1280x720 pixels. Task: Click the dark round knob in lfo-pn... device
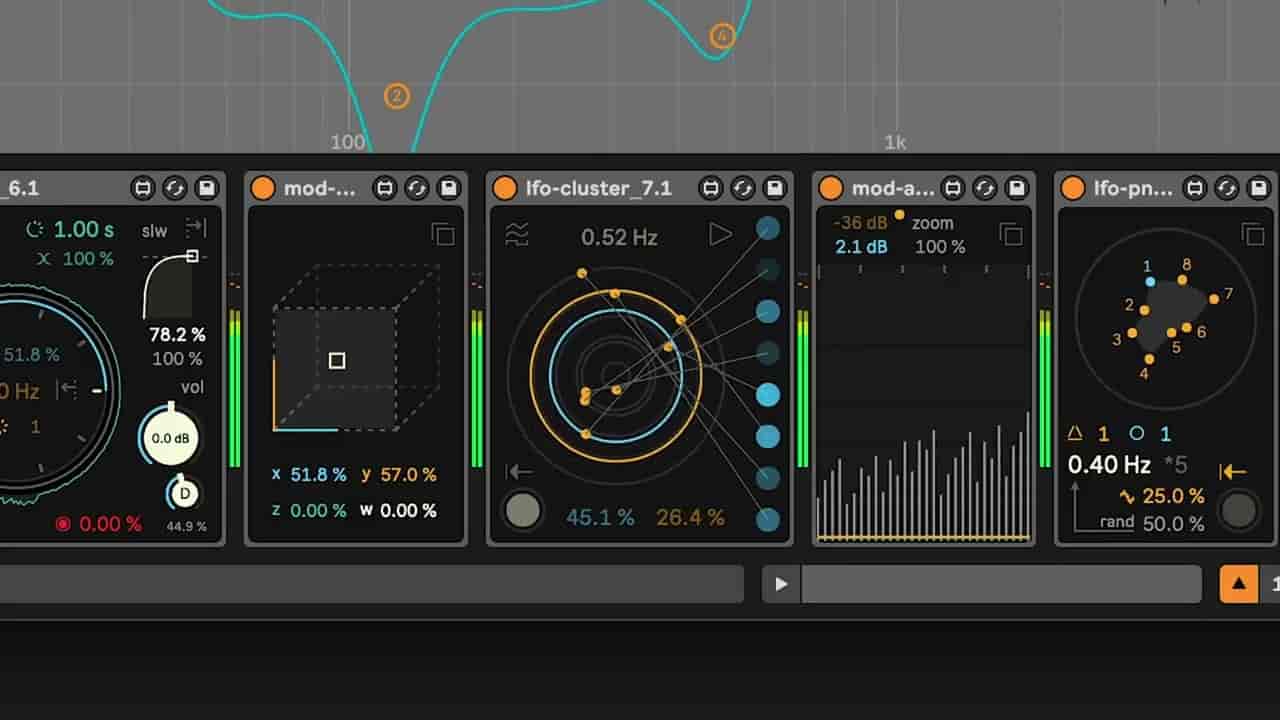tap(1239, 510)
